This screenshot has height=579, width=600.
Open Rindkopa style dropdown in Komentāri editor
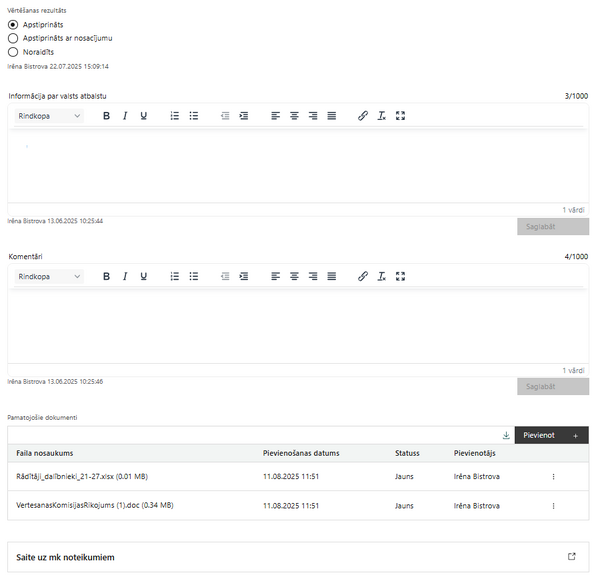point(49,277)
